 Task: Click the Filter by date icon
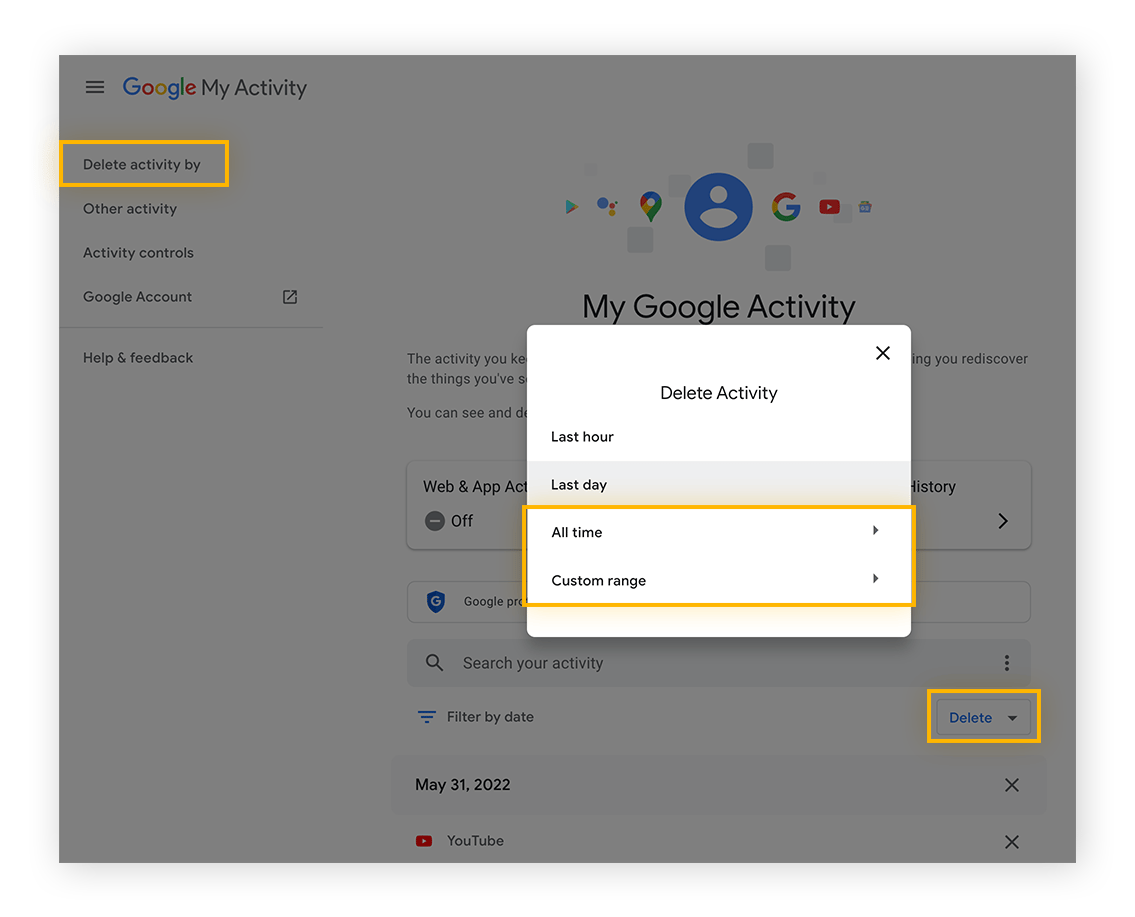click(x=427, y=716)
